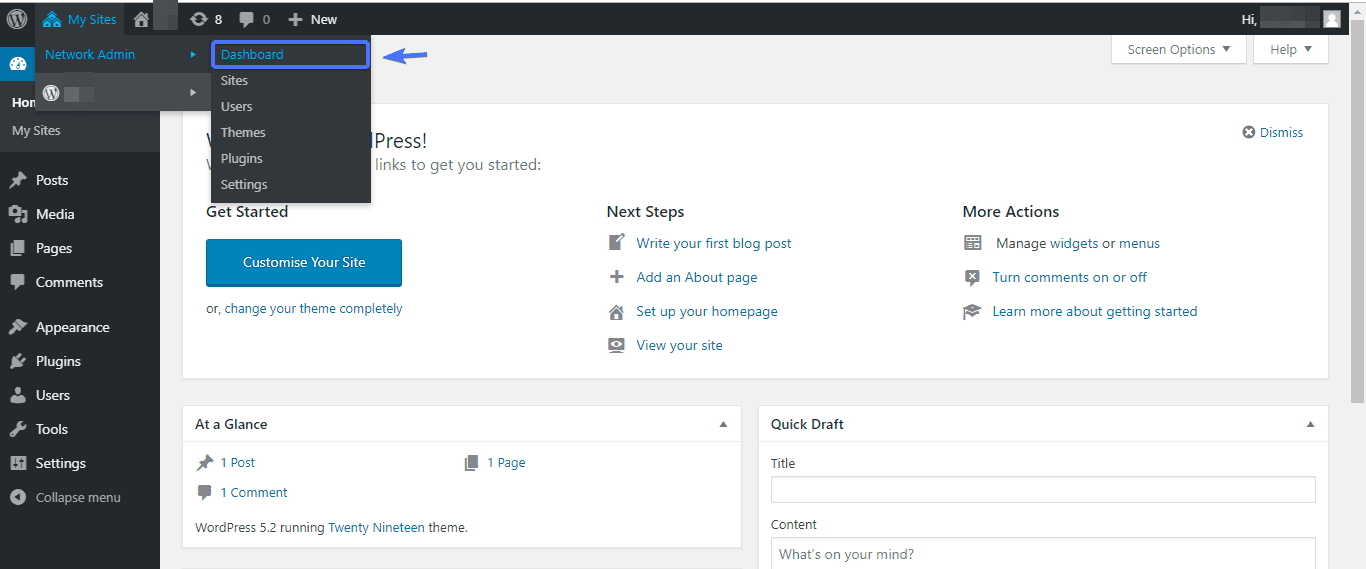Choose Plugins from Network Admin flyout
This screenshot has width=1366, height=569.
(242, 158)
